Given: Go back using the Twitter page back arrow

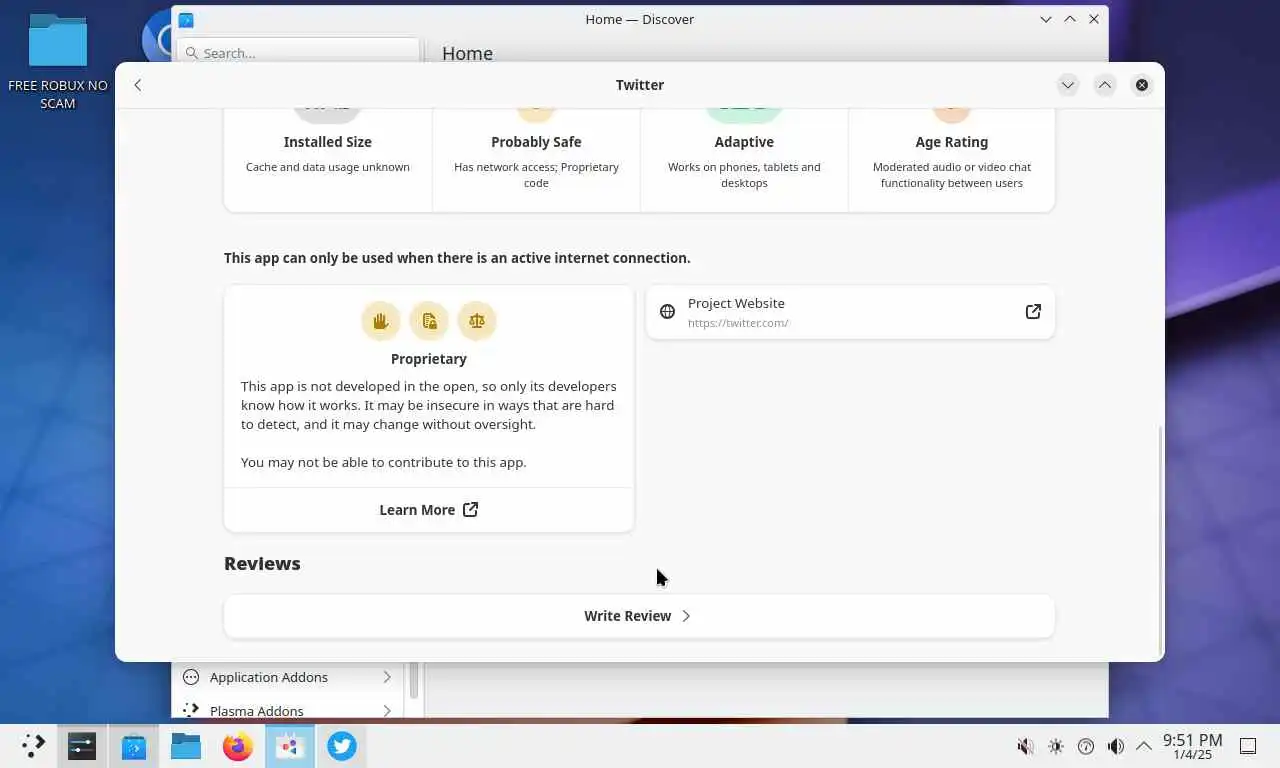Looking at the screenshot, I should (138, 85).
